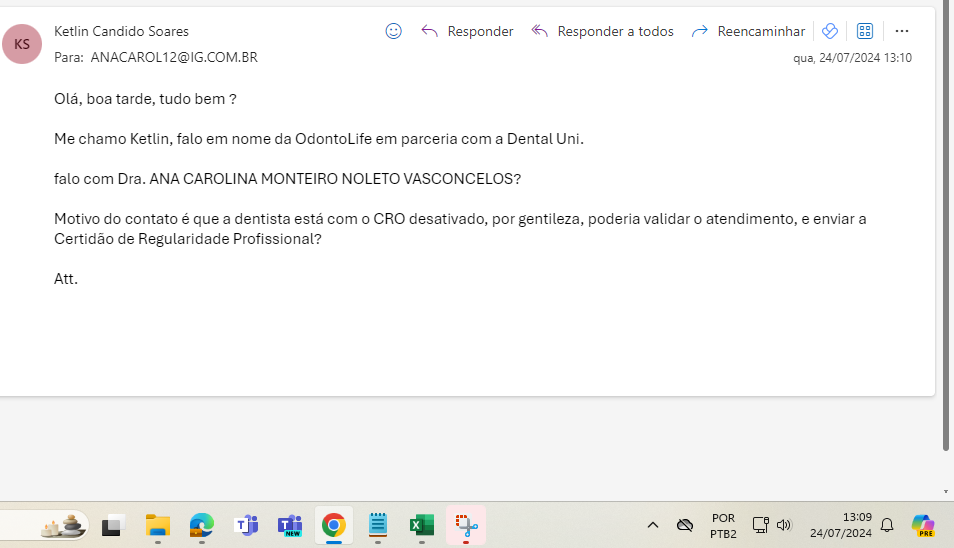
Task: Click OneDrive cloud tray icon
Action: tap(685, 525)
